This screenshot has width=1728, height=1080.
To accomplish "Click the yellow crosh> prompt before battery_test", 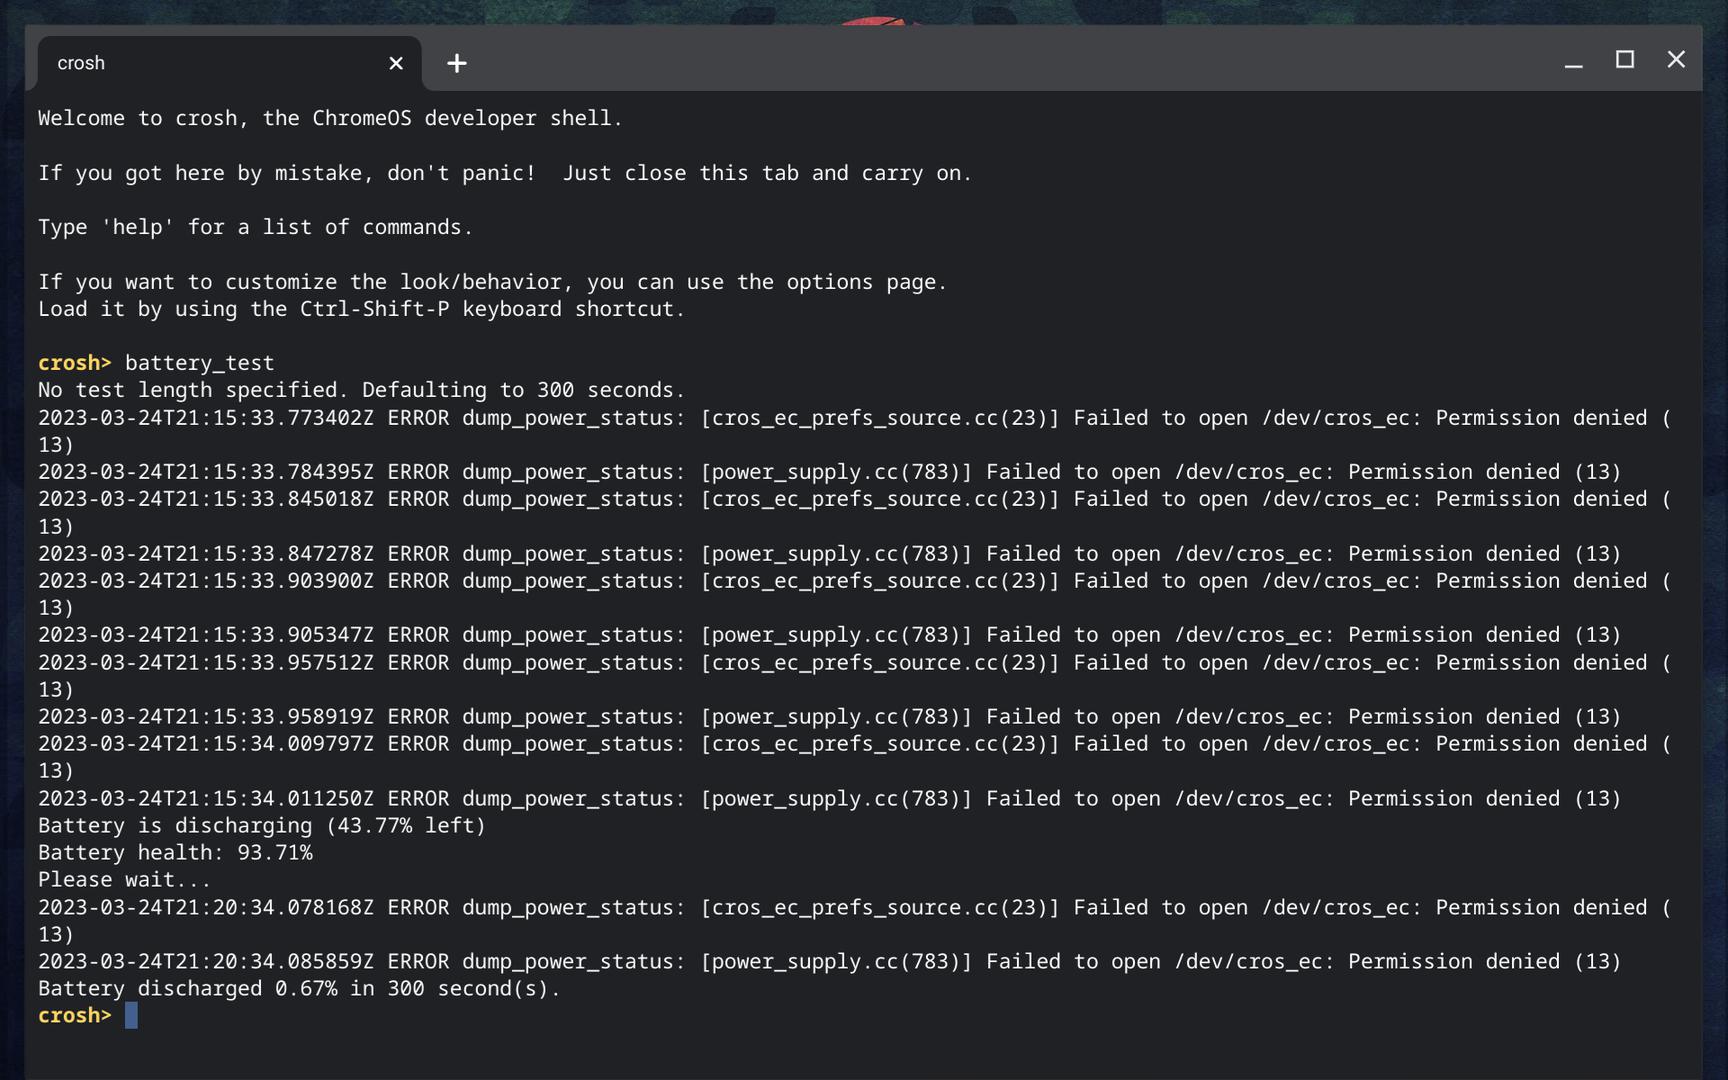I will point(74,363).
